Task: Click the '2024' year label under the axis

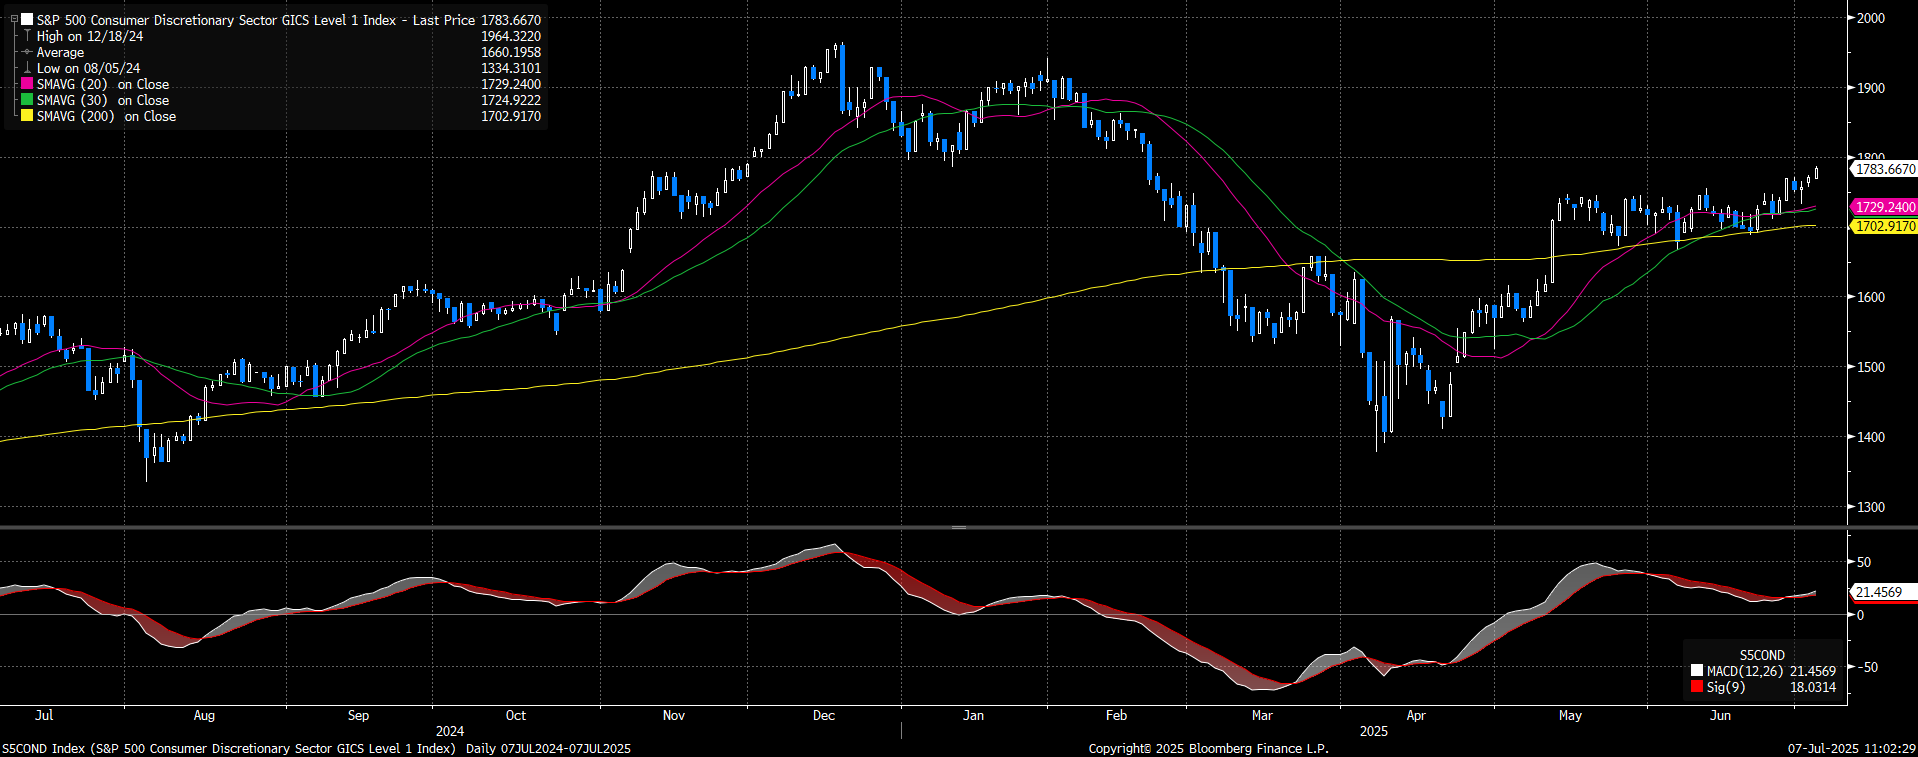Action: click(450, 731)
